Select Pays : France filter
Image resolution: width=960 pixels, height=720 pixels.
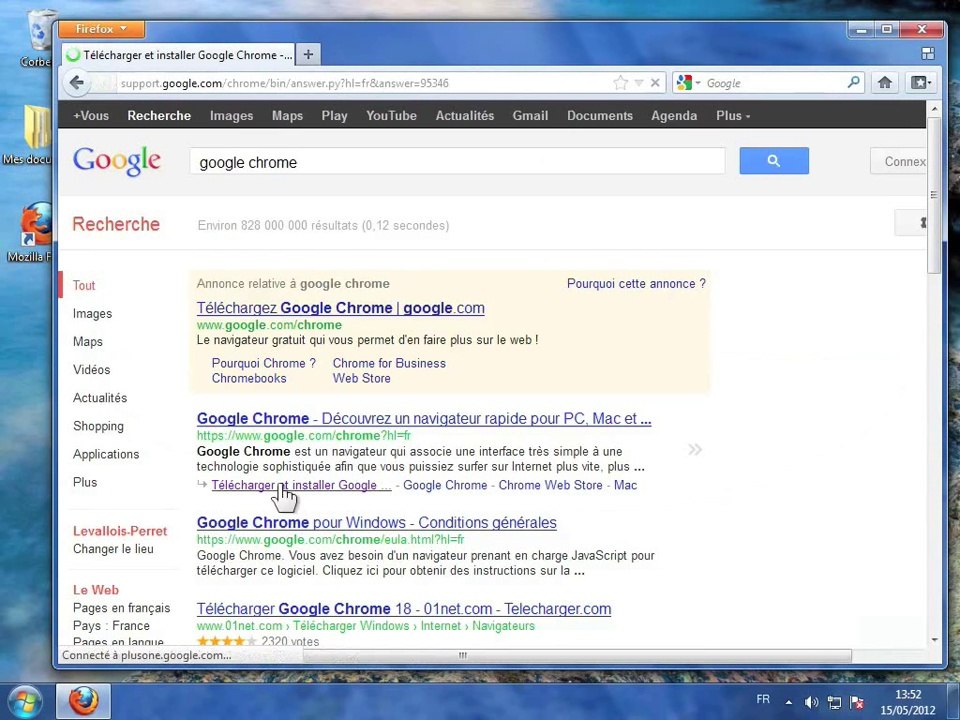click(111, 625)
